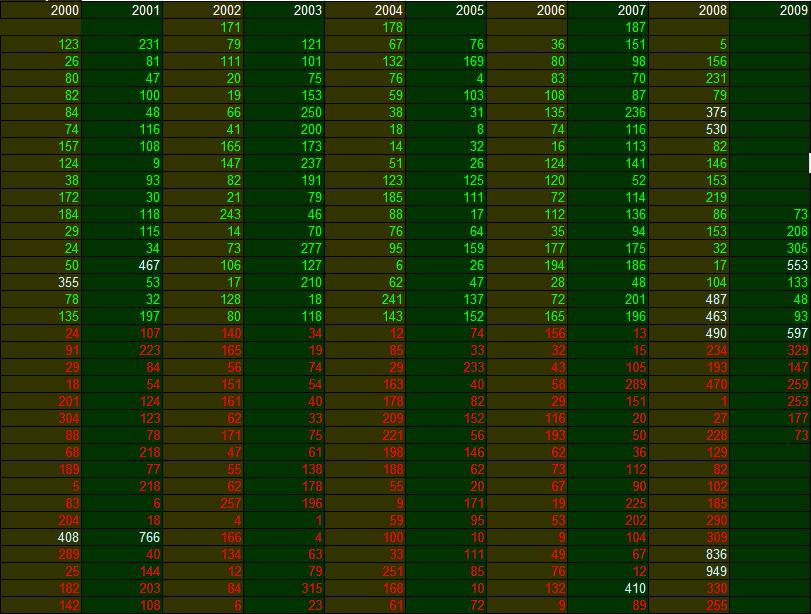Select the white 836 cell in 2008

pos(689,555)
